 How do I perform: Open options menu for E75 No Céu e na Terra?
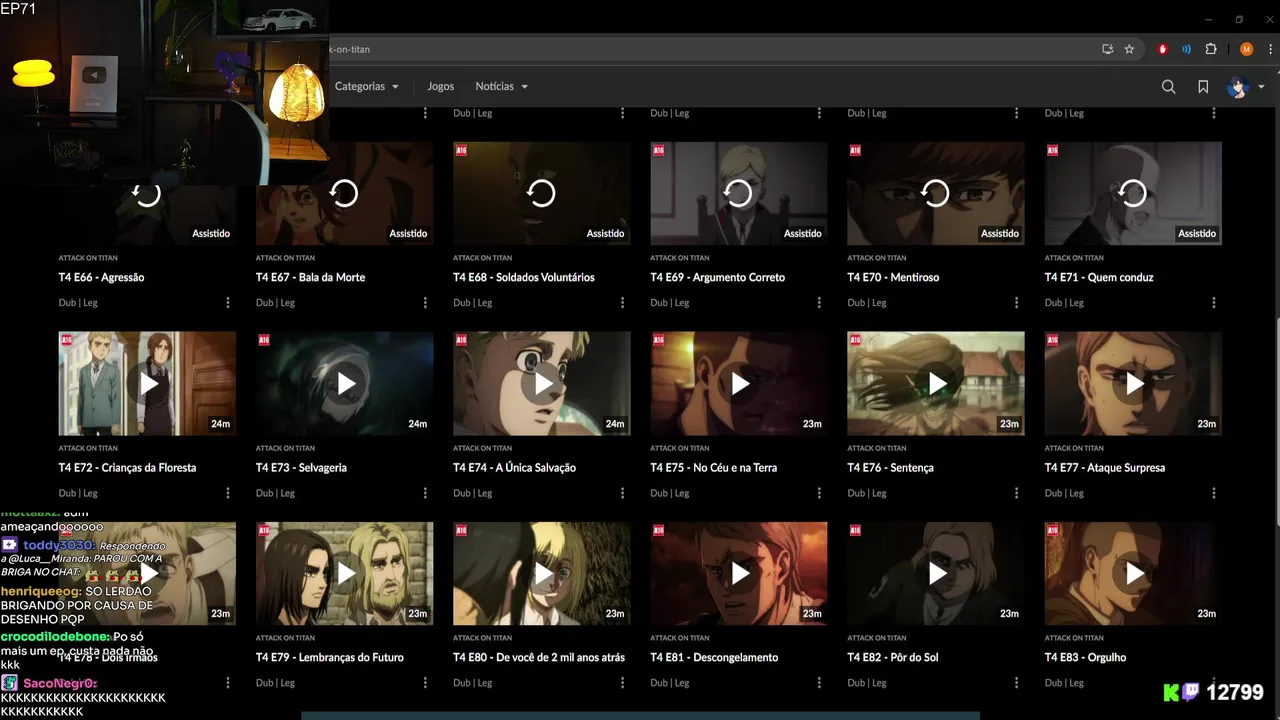click(x=819, y=493)
